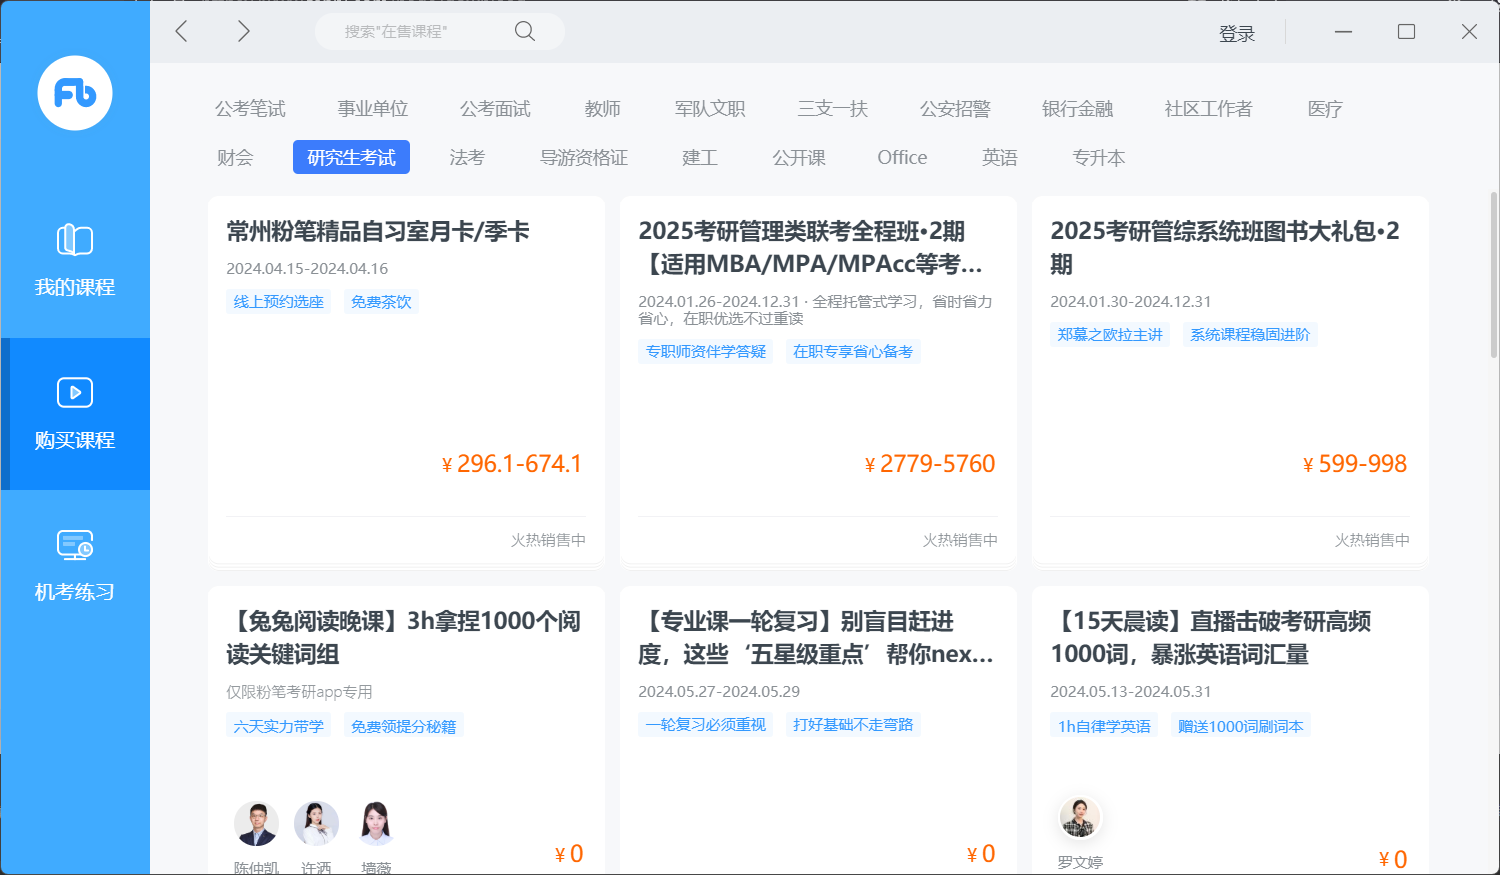Screen dimensions: 1500x875
Task: Open 社区工作者 category tab
Action: click(x=1209, y=109)
